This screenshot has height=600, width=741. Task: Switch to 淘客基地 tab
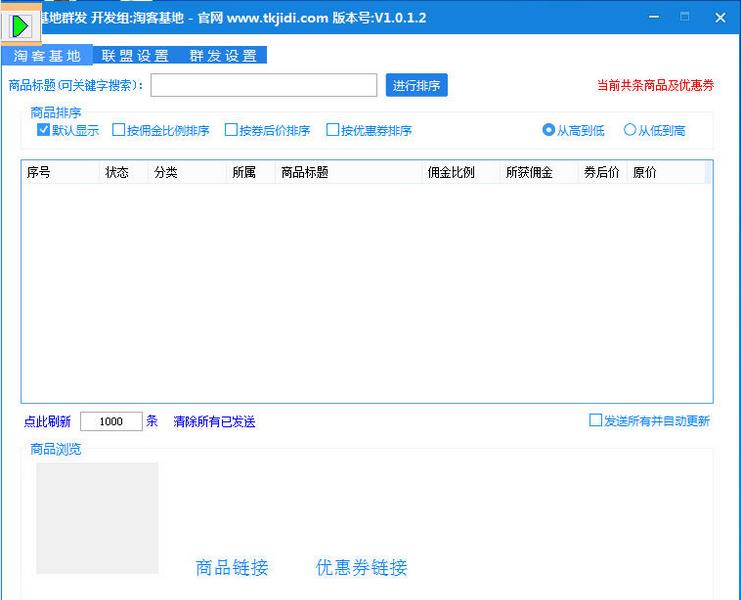click(47, 56)
